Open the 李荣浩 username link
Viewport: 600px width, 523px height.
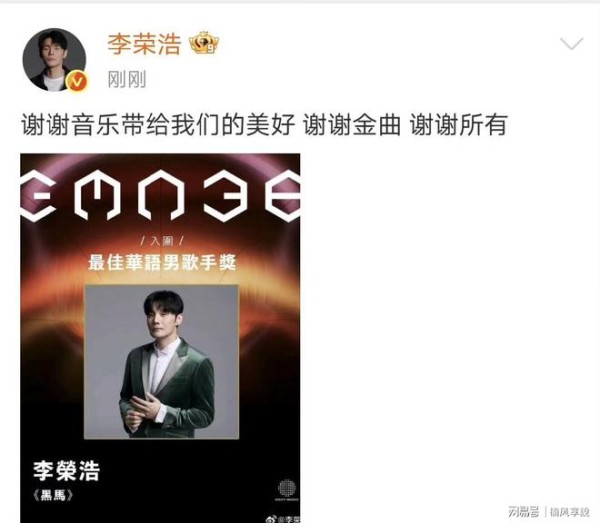(144, 44)
